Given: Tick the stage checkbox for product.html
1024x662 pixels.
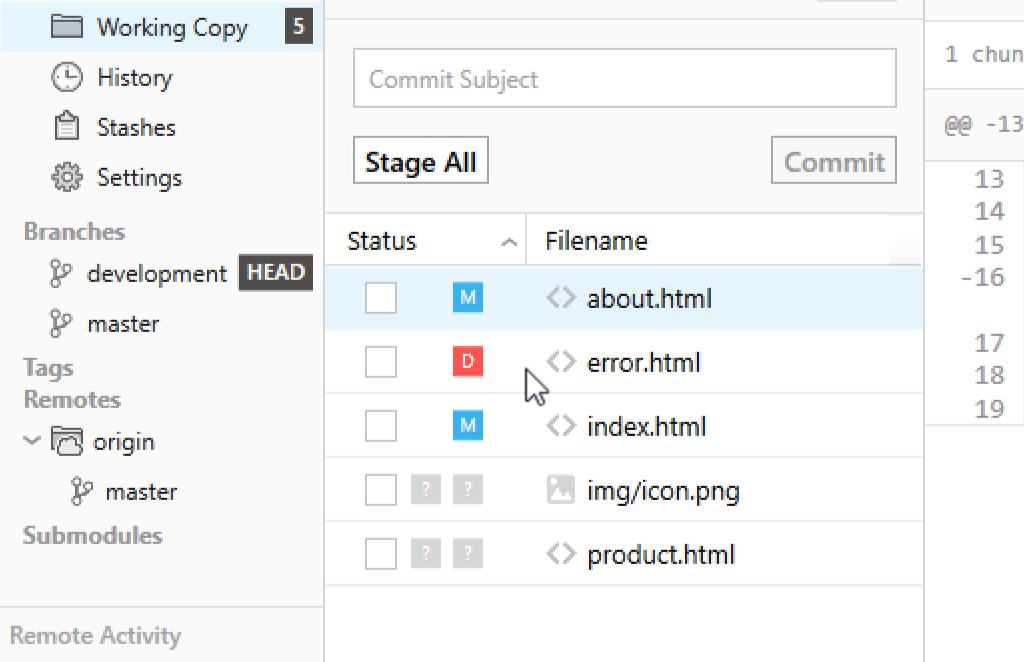Looking at the screenshot, I should tap(381, 554).
